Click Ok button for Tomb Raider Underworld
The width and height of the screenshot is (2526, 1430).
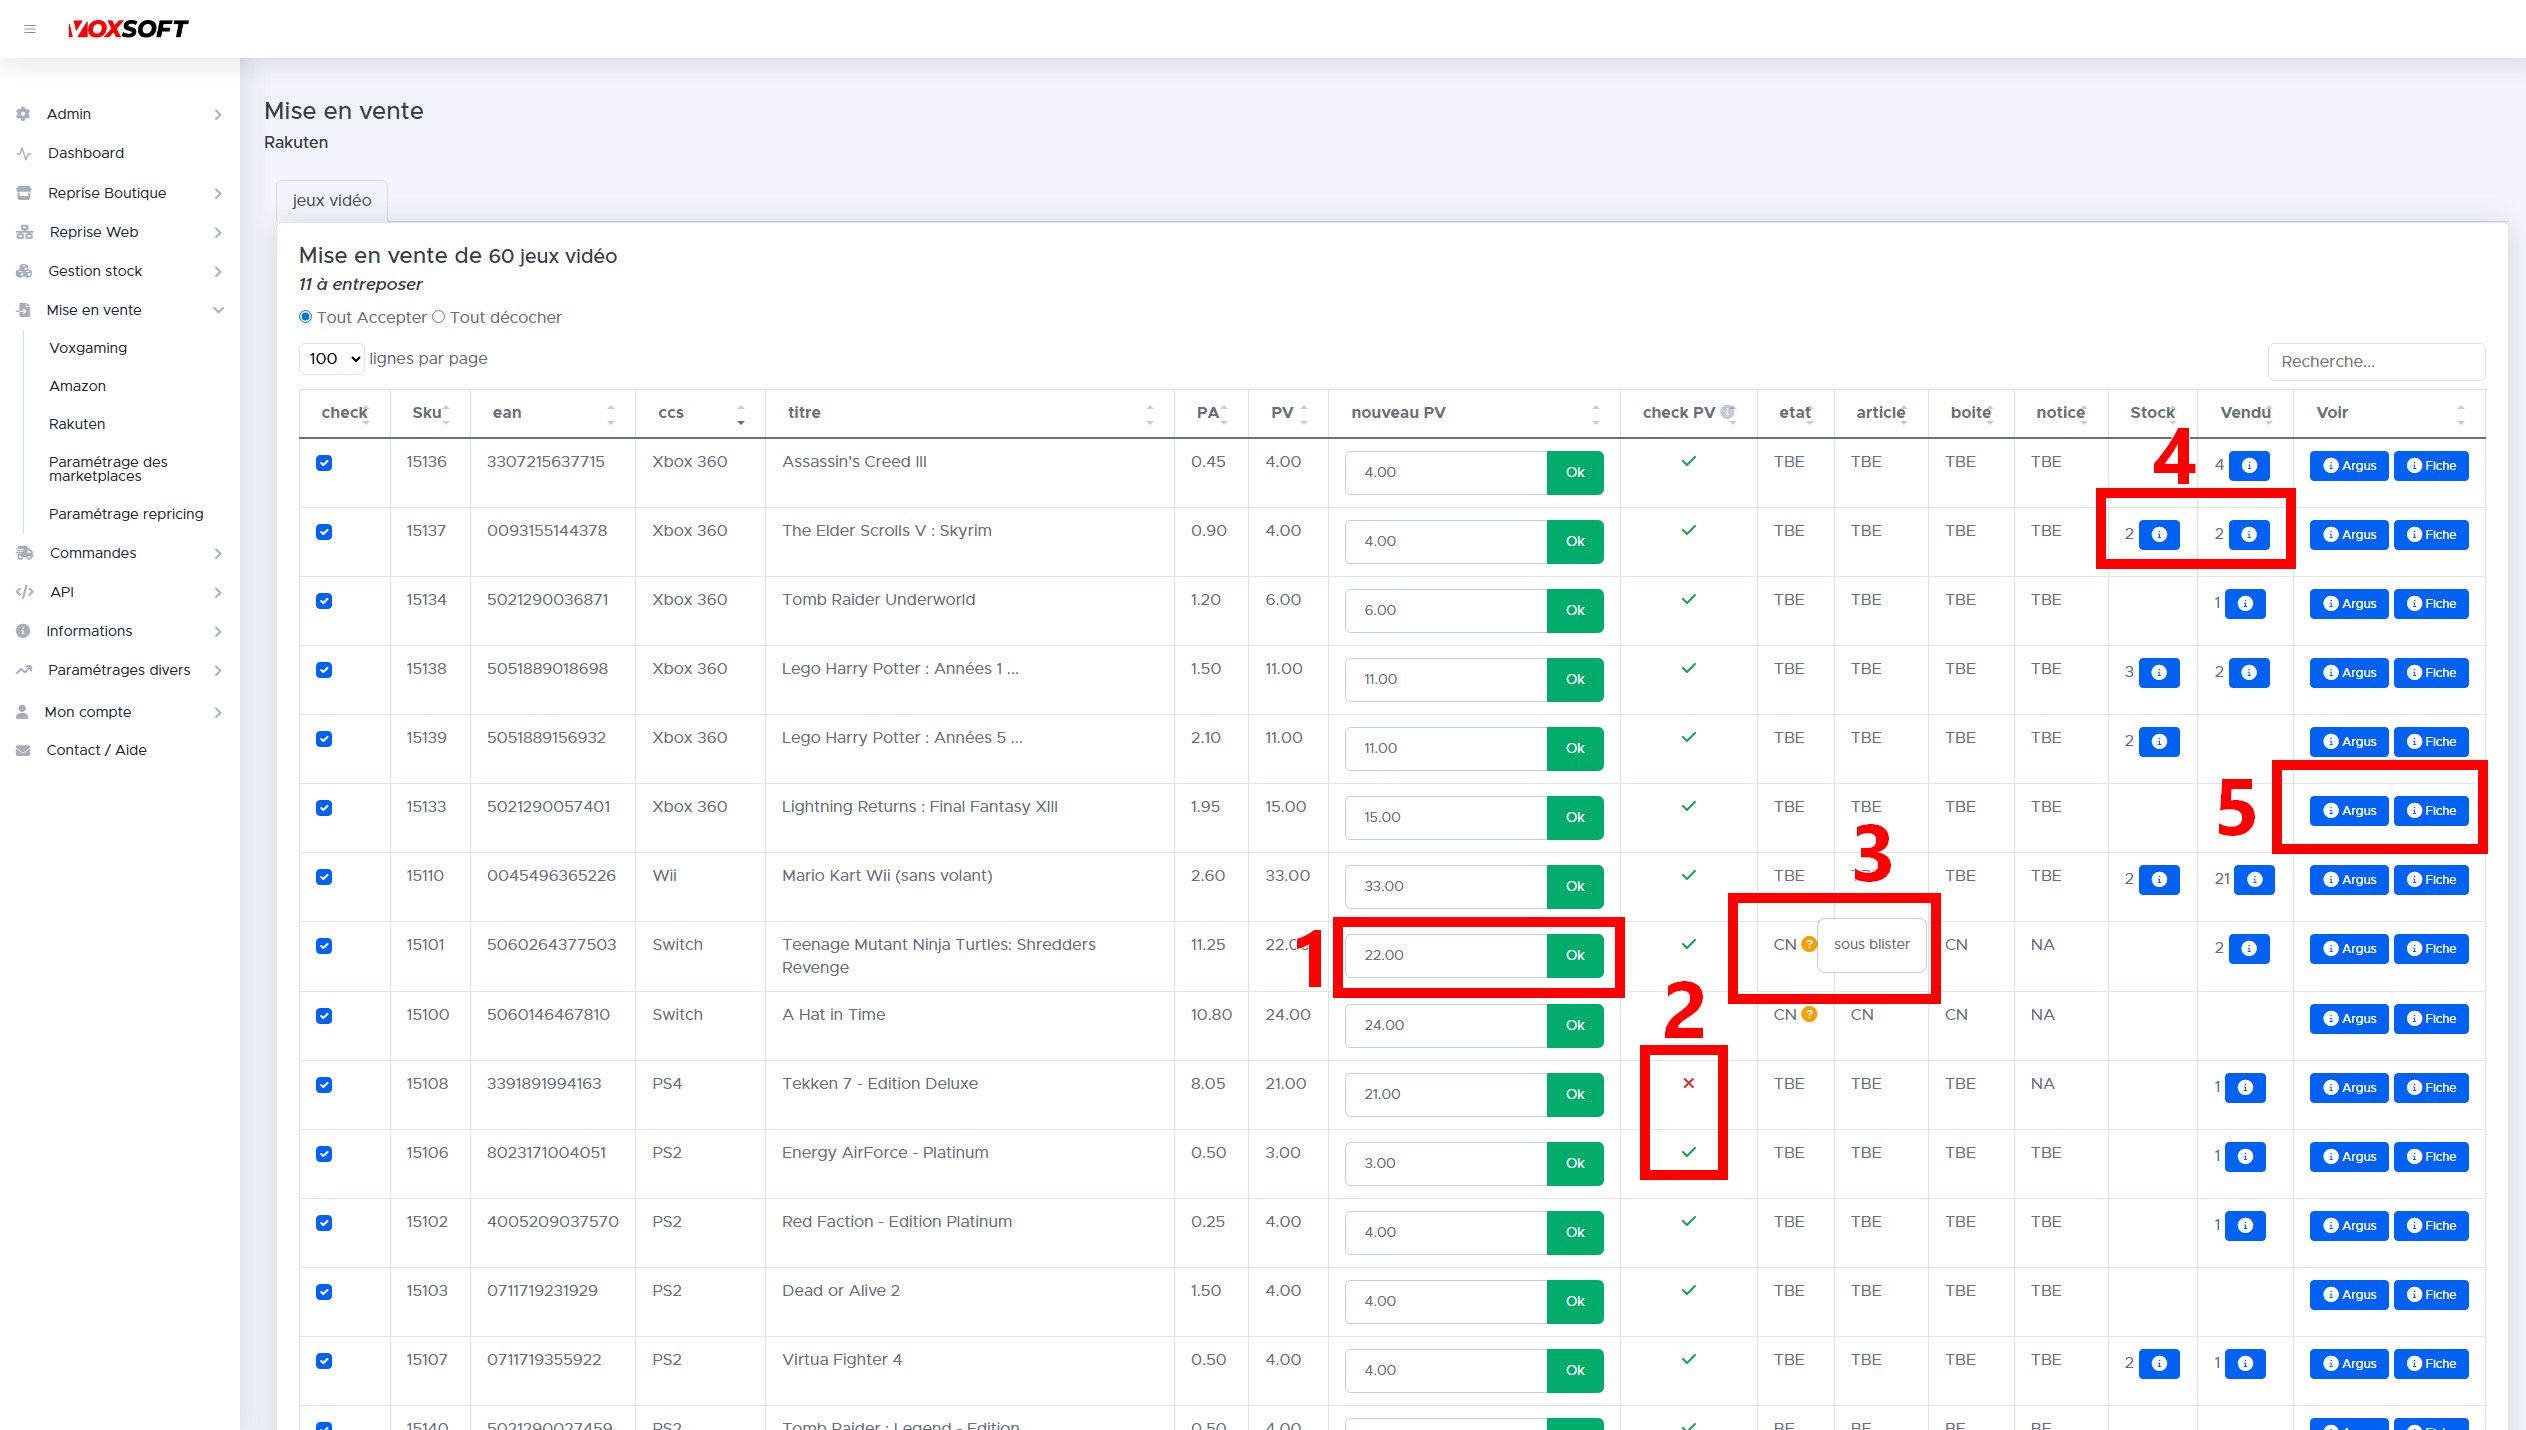click(1574, 610)
